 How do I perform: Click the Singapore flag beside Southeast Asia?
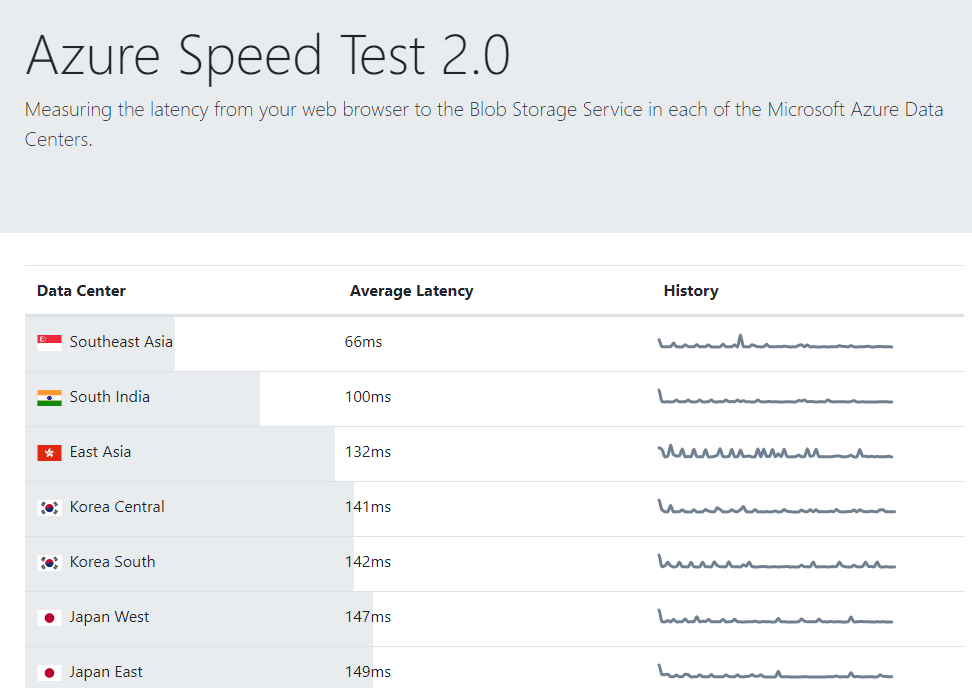coord(48,341)
